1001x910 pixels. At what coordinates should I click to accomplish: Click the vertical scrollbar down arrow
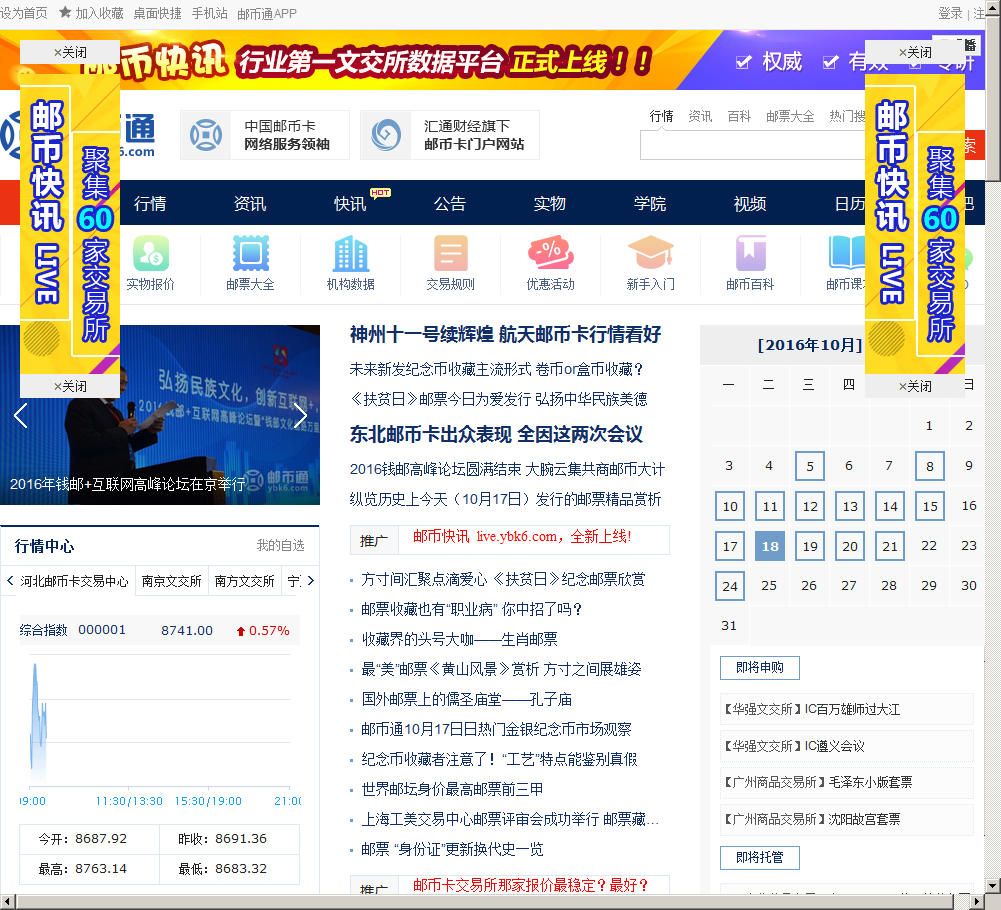click(993, 886)
